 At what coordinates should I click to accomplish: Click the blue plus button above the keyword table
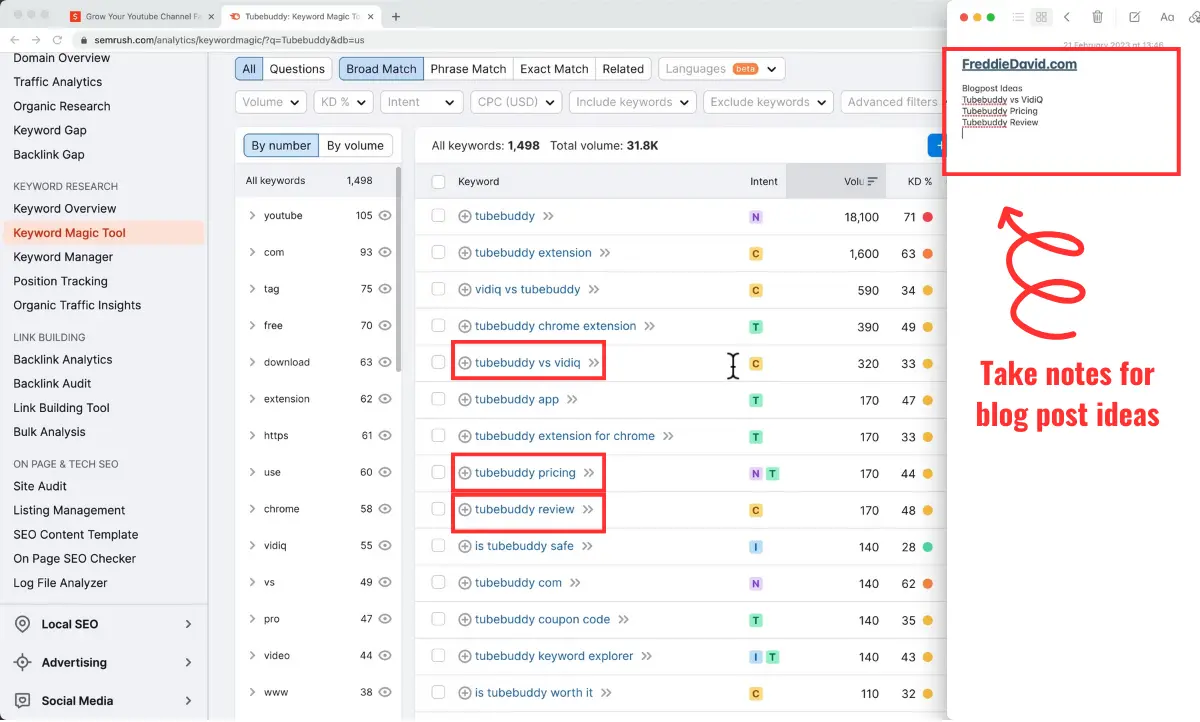pyautogui.click(x=938, y=144)
